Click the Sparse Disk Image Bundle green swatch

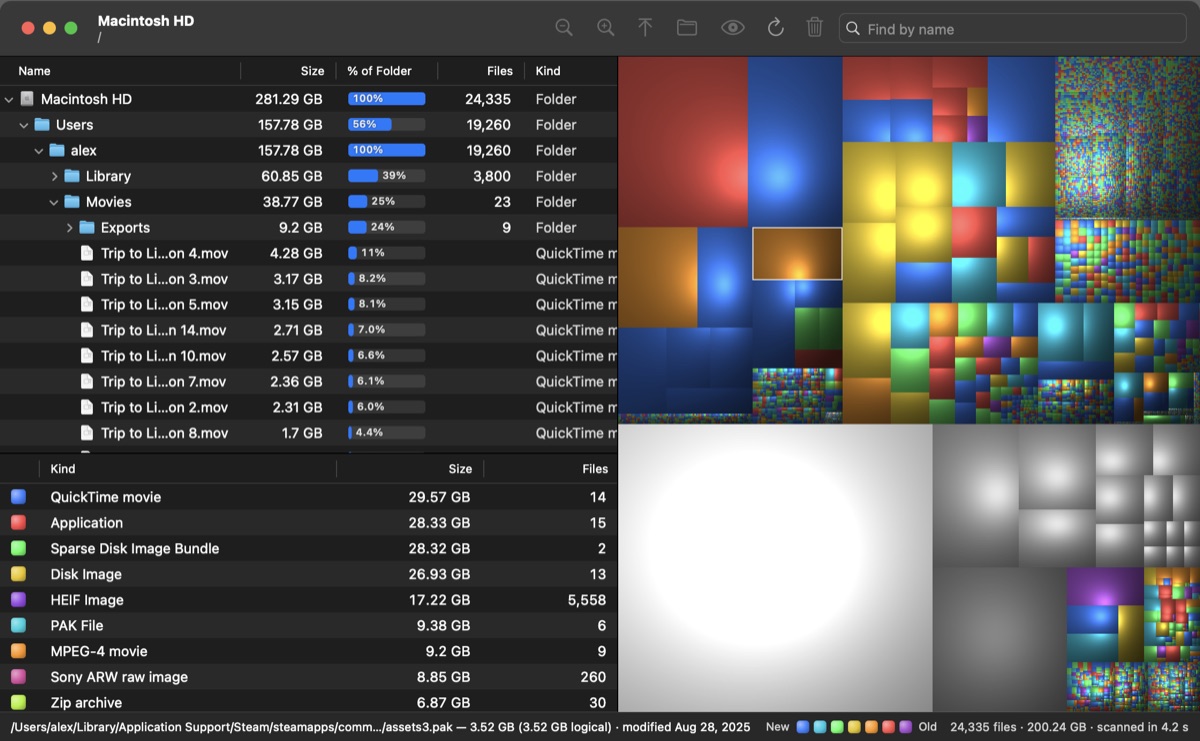[18, 548]
